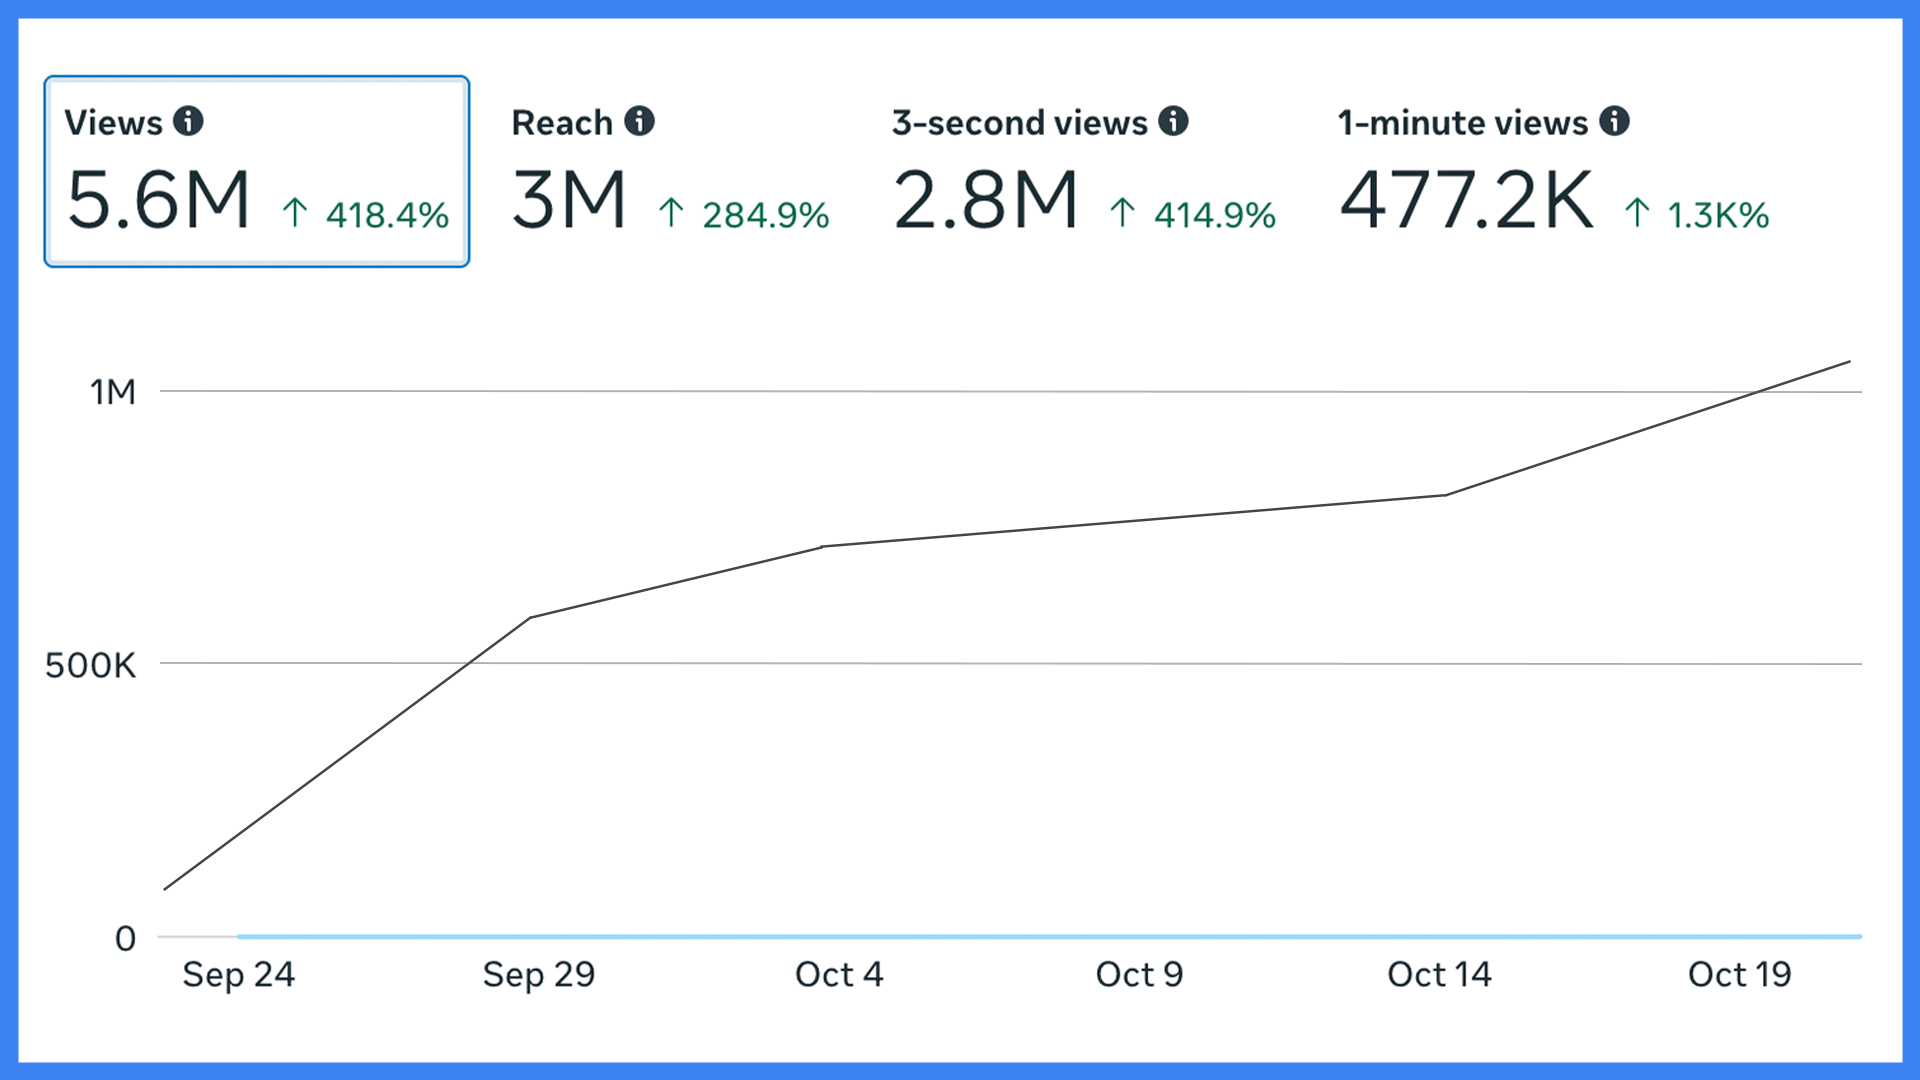Screen dimensions: 1920x1080
Task: Click the Oct 19 axis label
Action: coord(1739,974)
